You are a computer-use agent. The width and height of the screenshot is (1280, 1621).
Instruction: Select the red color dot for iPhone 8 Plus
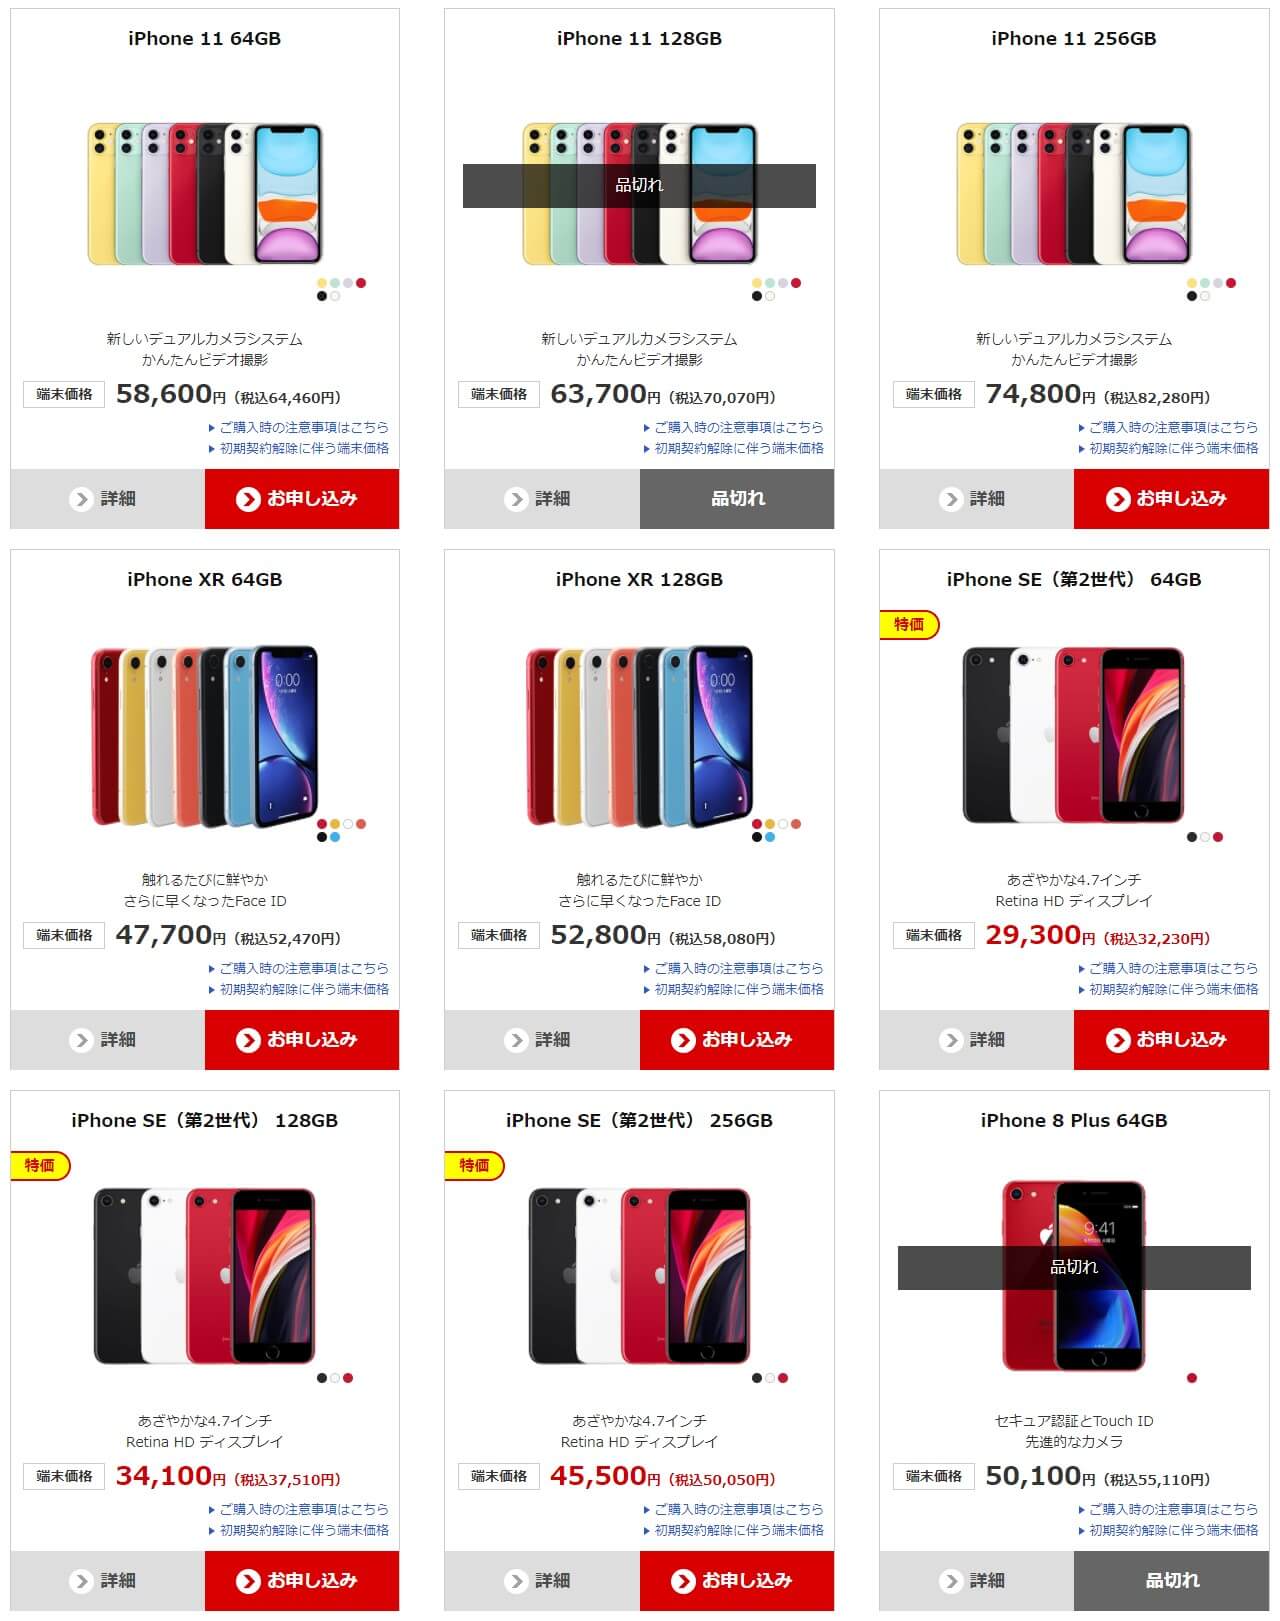click(1191, 1378)
